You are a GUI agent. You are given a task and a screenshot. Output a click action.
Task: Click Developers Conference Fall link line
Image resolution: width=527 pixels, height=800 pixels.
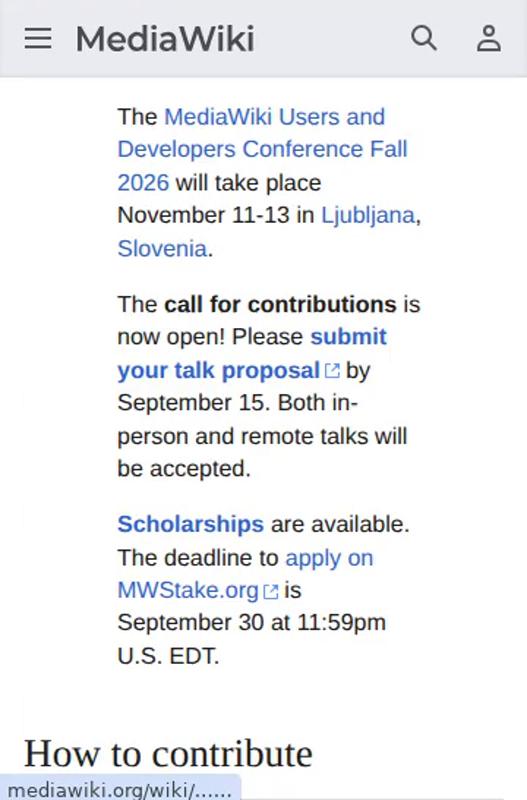coord(262,149)
